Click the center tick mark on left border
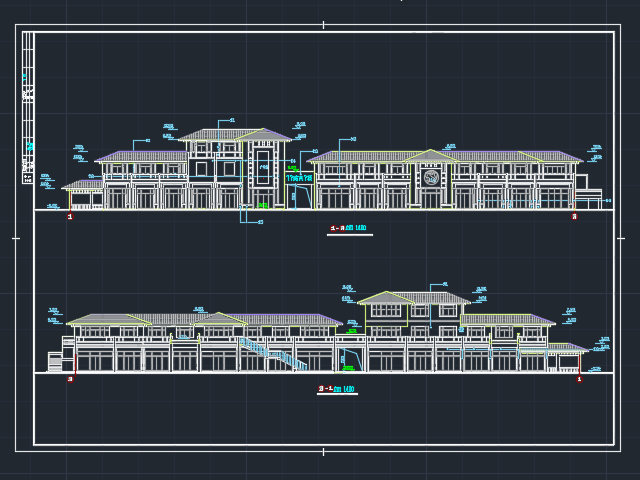Screen dimensions: 640x480 point(15,238)
